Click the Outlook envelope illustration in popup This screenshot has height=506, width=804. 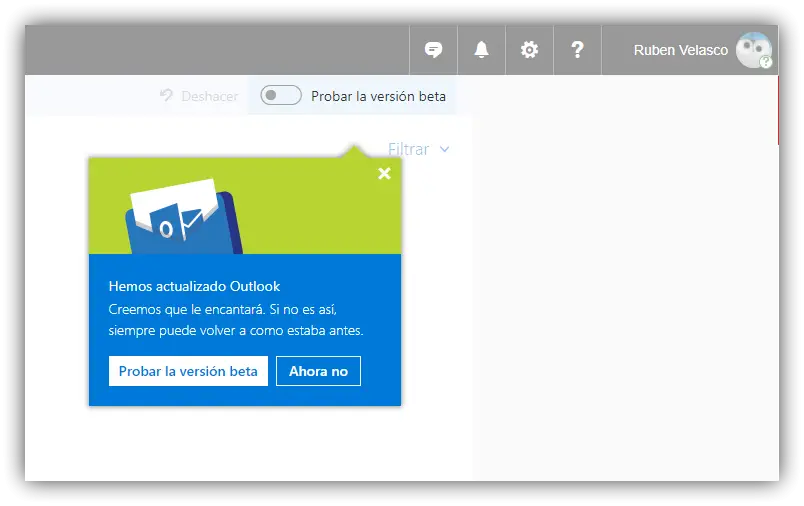pos(184,216)
